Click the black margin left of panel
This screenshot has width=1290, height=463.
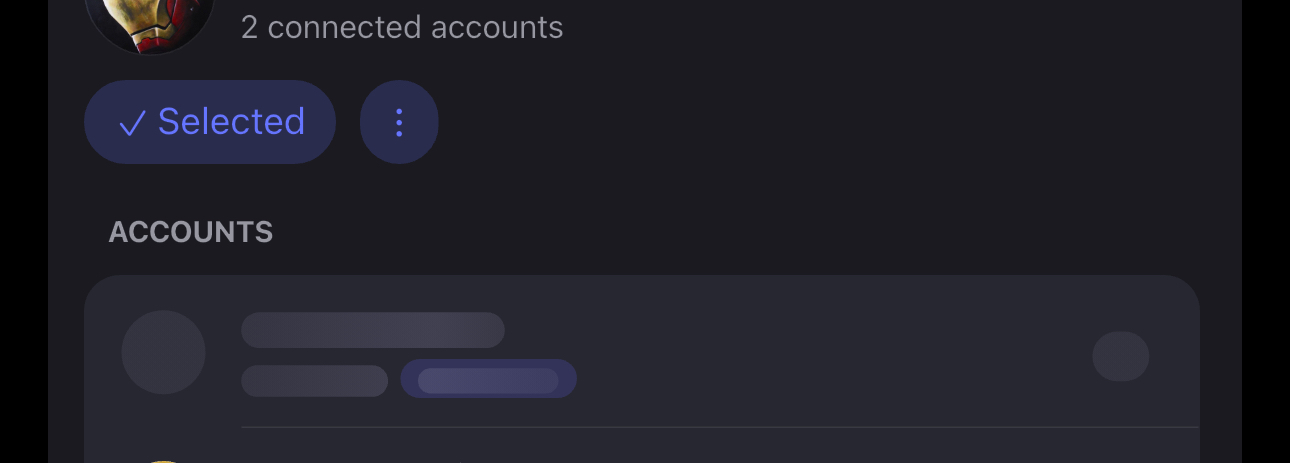tap(23, 230)
